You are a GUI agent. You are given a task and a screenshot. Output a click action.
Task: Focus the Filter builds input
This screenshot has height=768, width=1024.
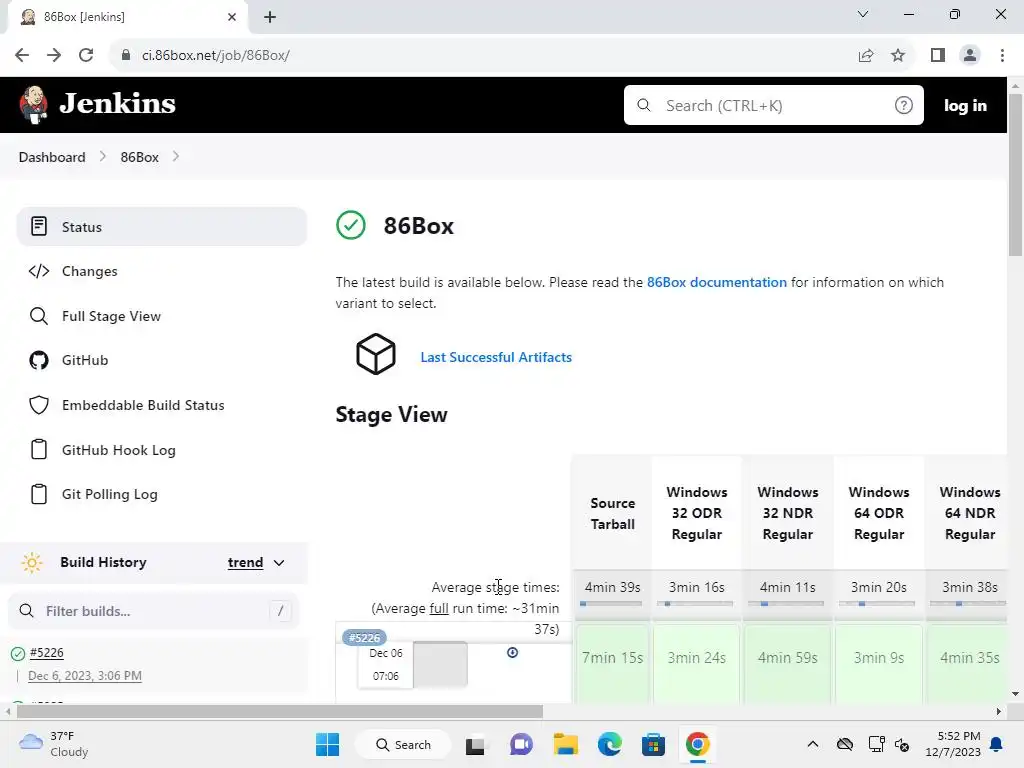pyautogui.click(x=153, y=611)
